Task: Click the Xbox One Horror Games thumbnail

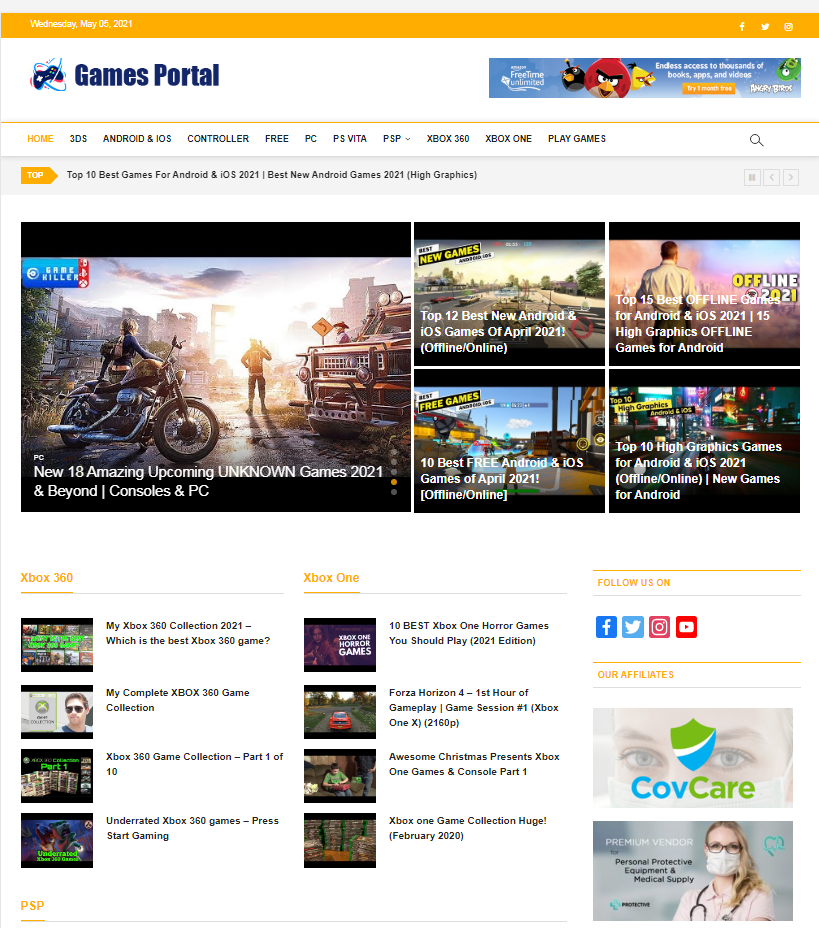Action: point(340,645)
